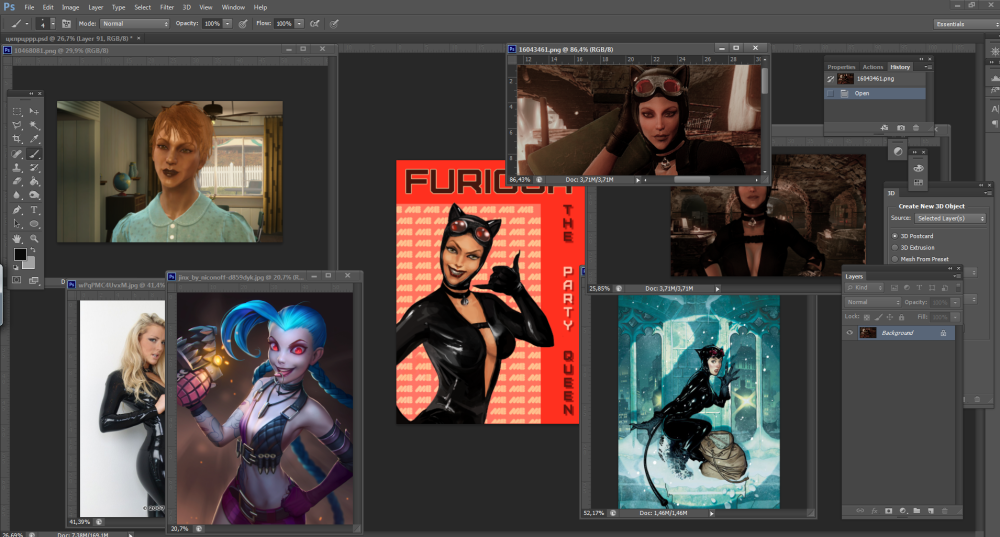1000x537 pixels.
Task: Select the Ellipse shape tool
Action: [x=34, y=224]
